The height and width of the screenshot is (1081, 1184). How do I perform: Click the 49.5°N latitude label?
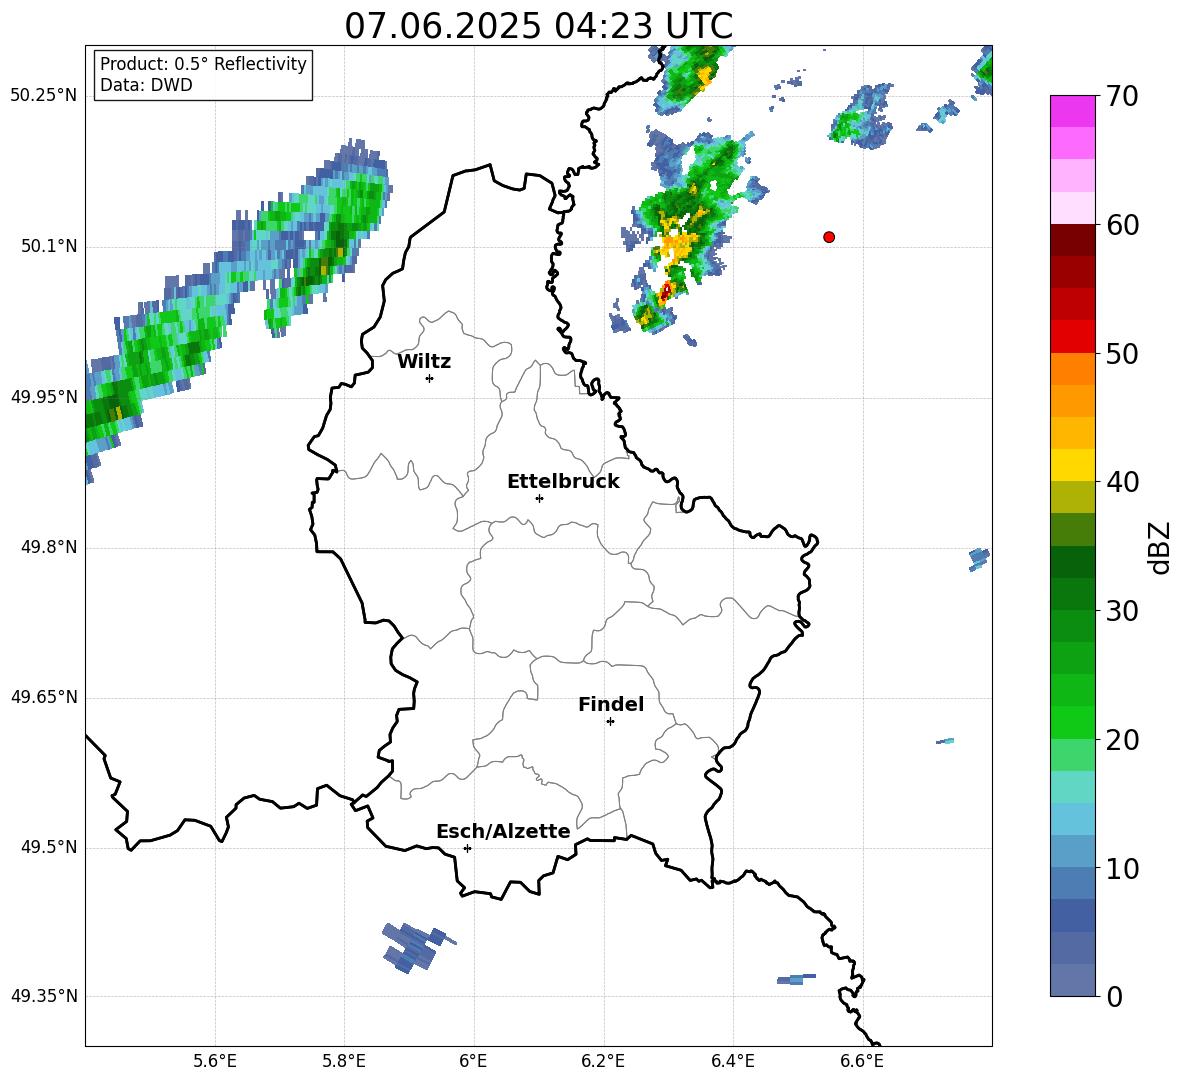pos(49,847)
